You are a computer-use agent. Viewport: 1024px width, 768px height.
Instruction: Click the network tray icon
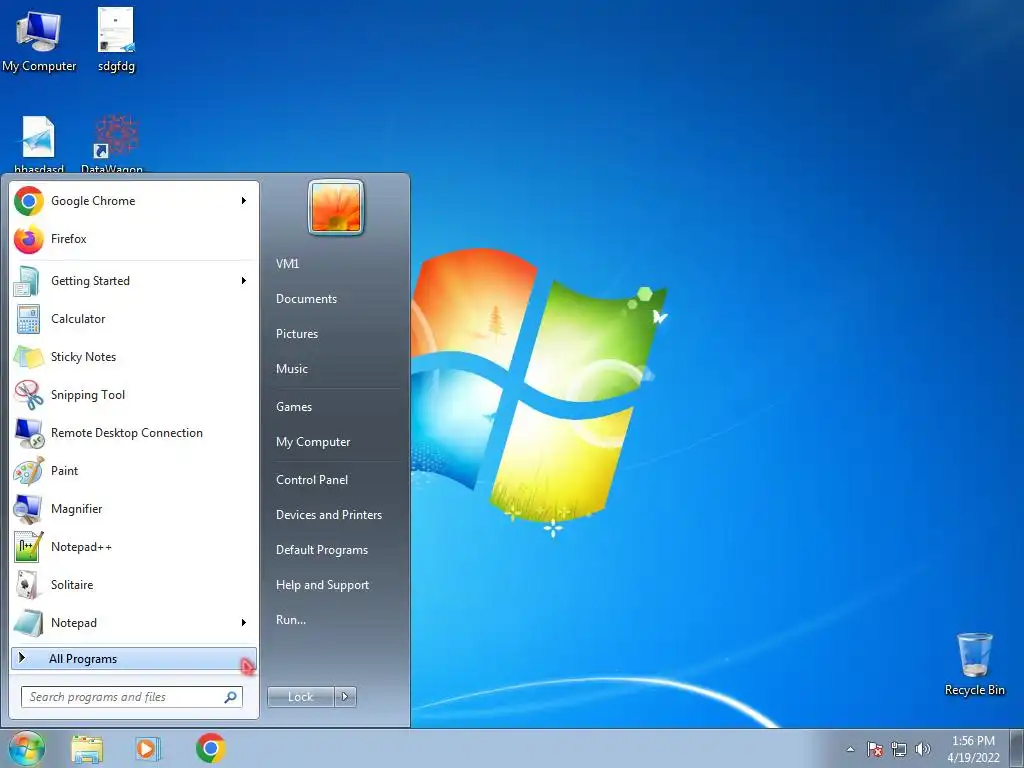899,749
